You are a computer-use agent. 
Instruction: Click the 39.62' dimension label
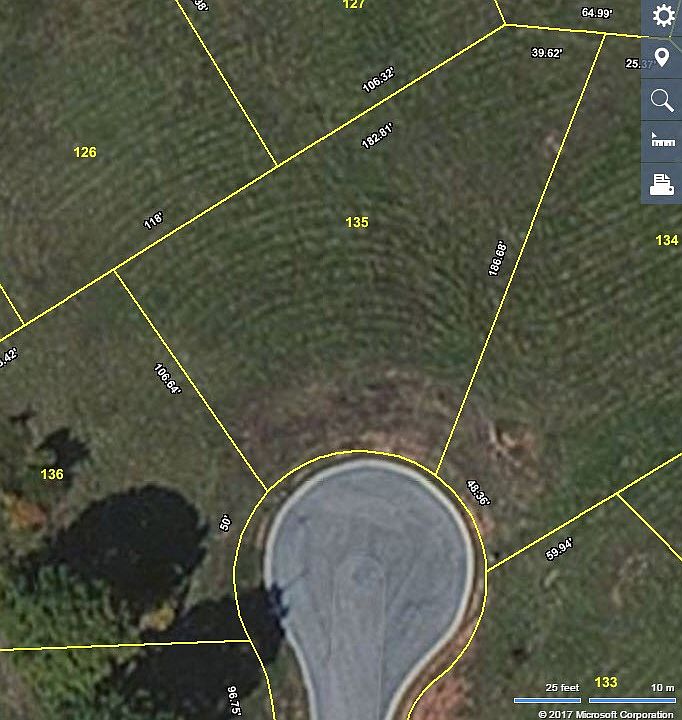[547, 53]
